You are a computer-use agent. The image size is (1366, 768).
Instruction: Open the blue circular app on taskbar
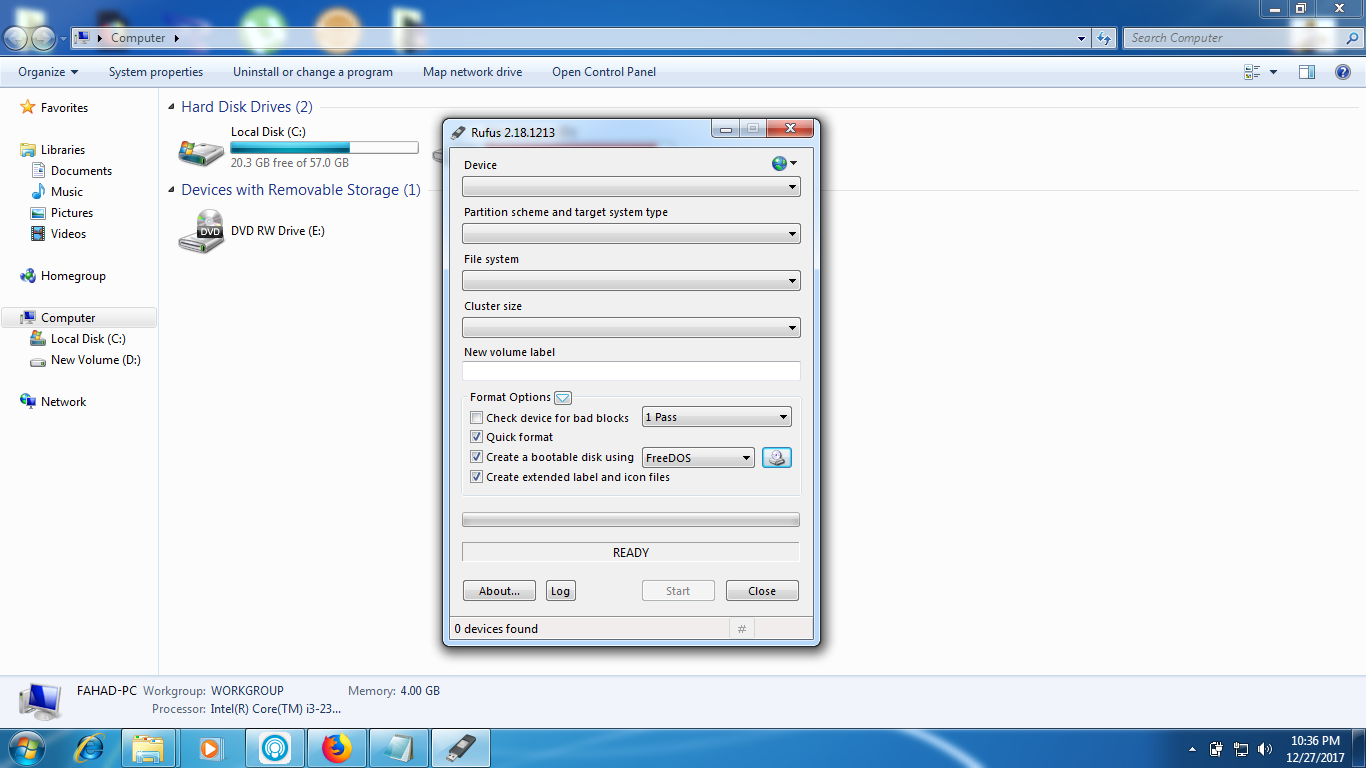point(274,748)
